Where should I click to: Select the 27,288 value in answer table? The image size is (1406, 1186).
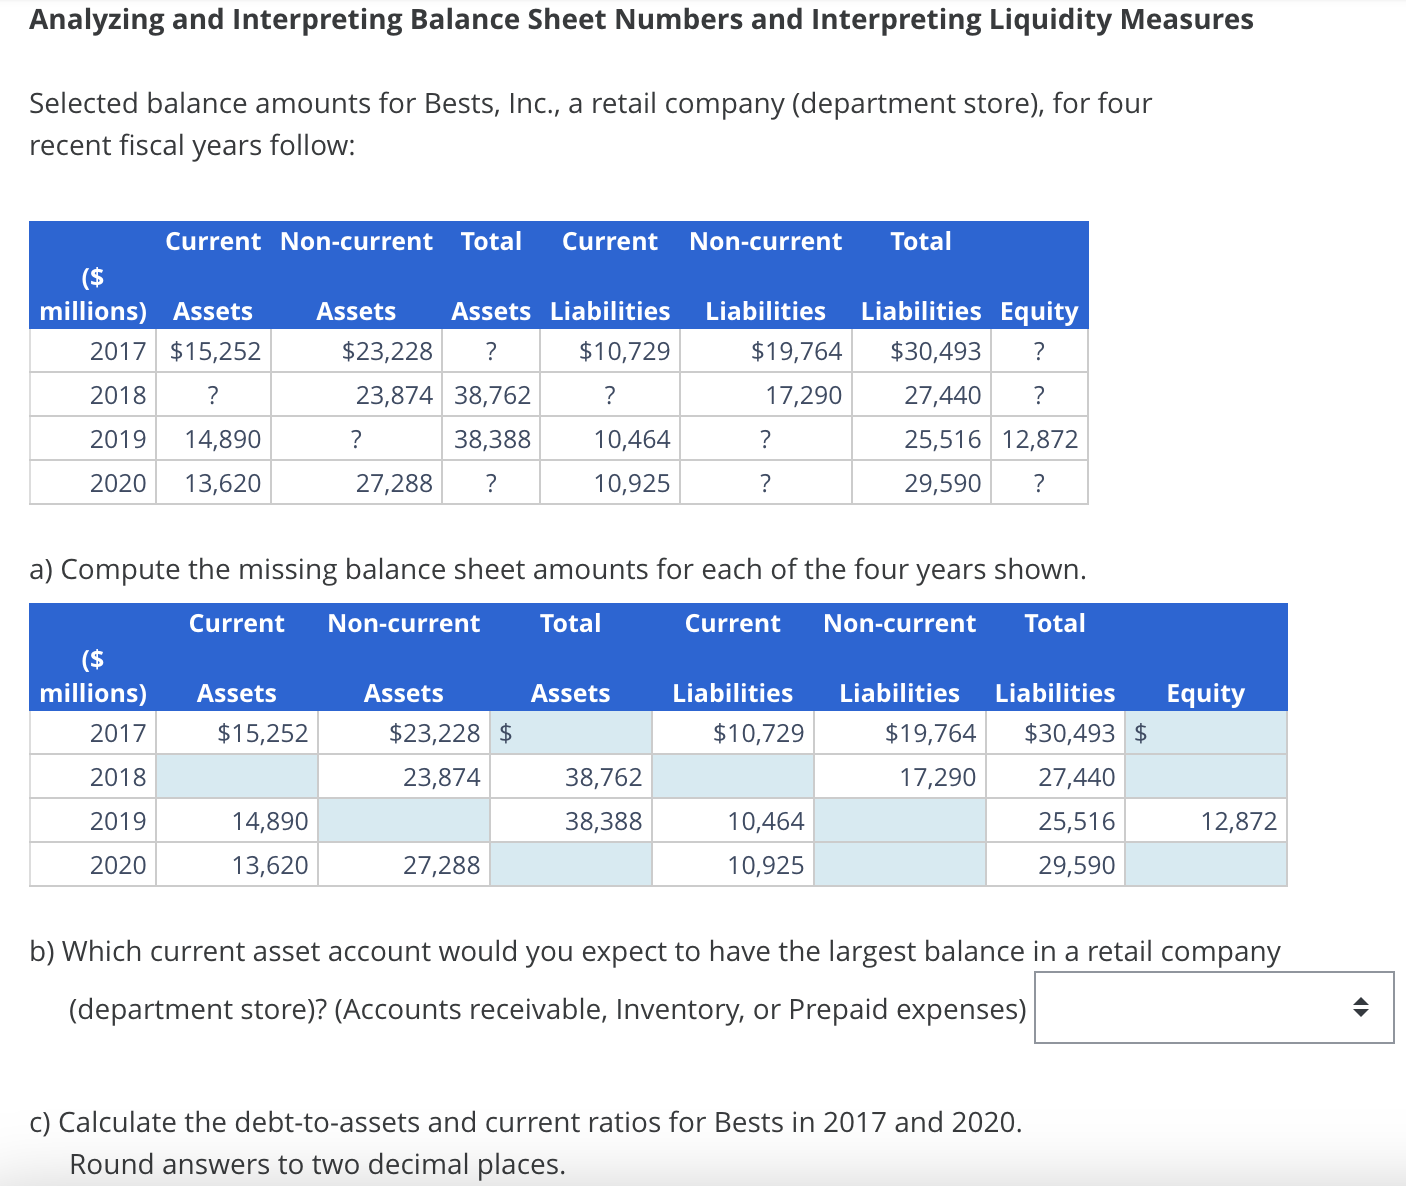coord(442,865)
